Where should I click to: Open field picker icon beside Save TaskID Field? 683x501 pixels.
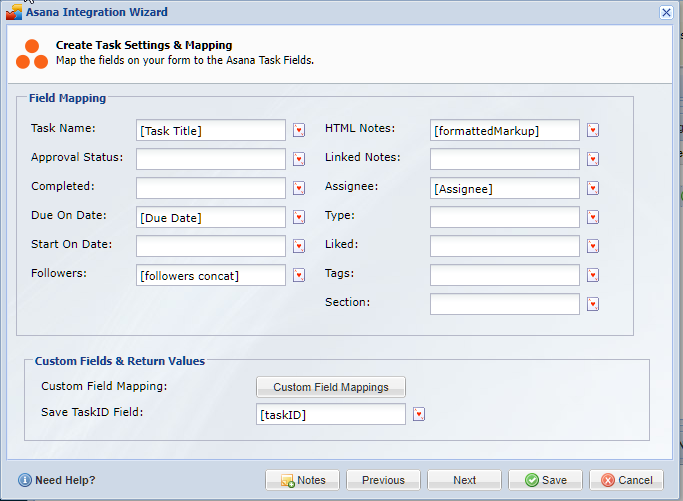[419, 414]
